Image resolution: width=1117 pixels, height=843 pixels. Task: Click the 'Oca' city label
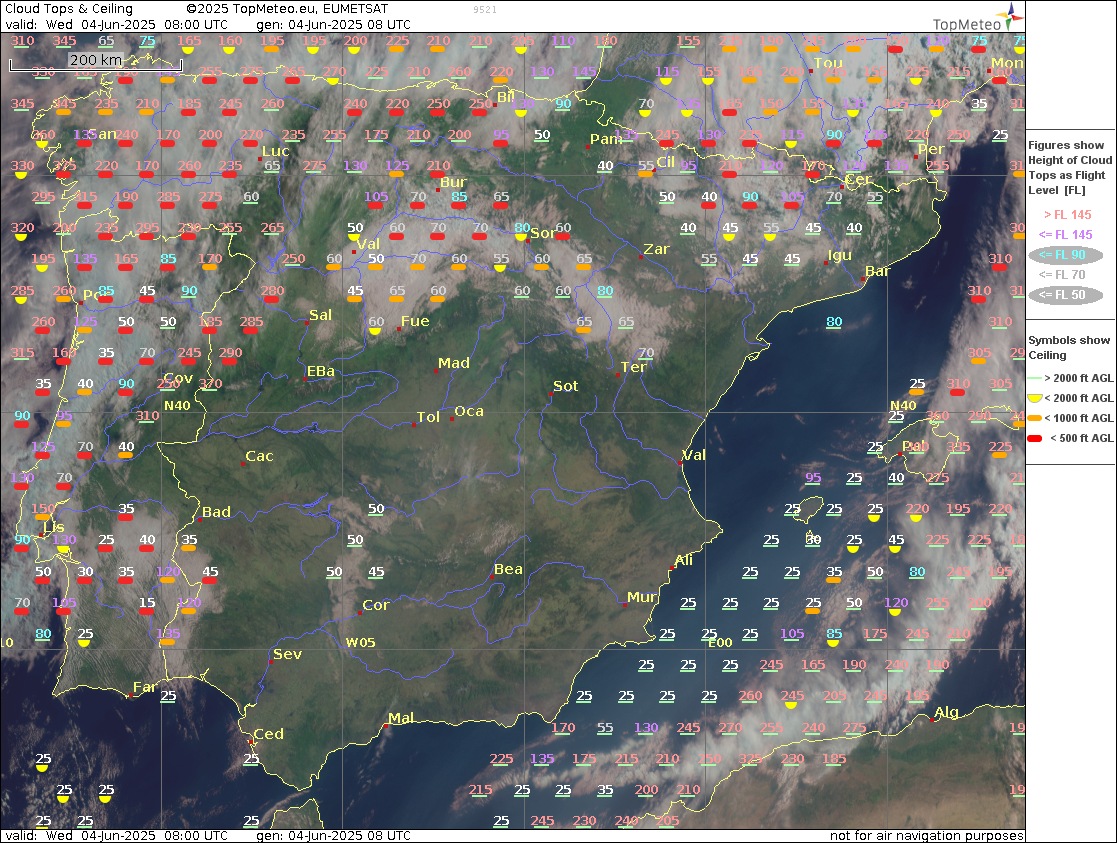(469, 410)
